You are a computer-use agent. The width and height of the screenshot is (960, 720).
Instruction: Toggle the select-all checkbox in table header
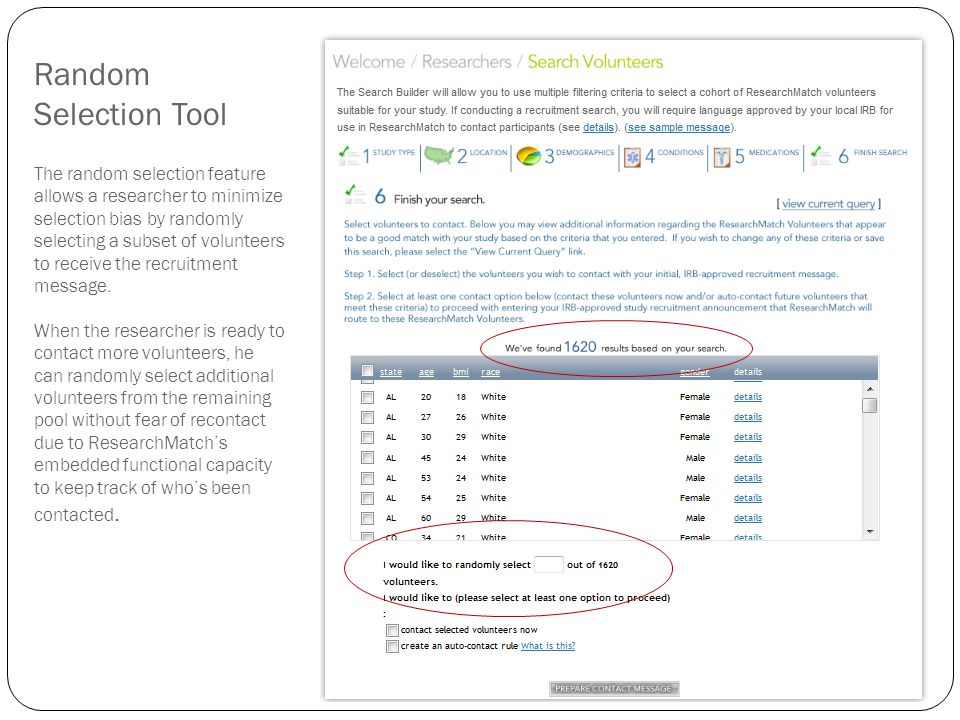pyautogui.click(x=367, y=371)
